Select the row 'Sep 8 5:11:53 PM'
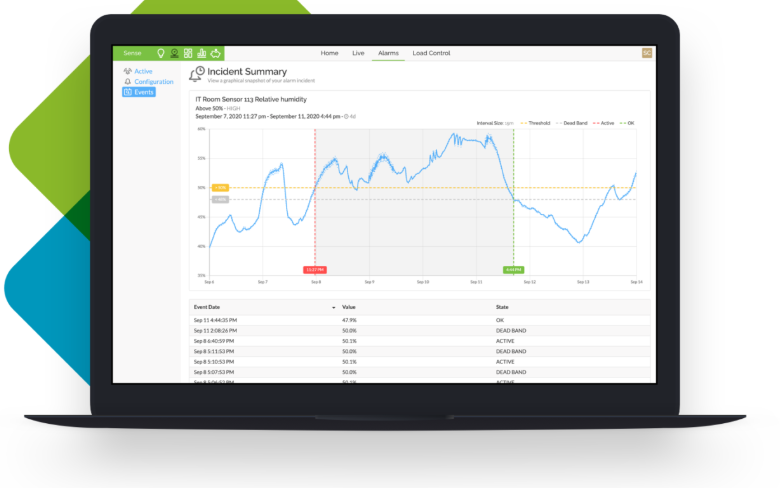 [x=419, y=352]
